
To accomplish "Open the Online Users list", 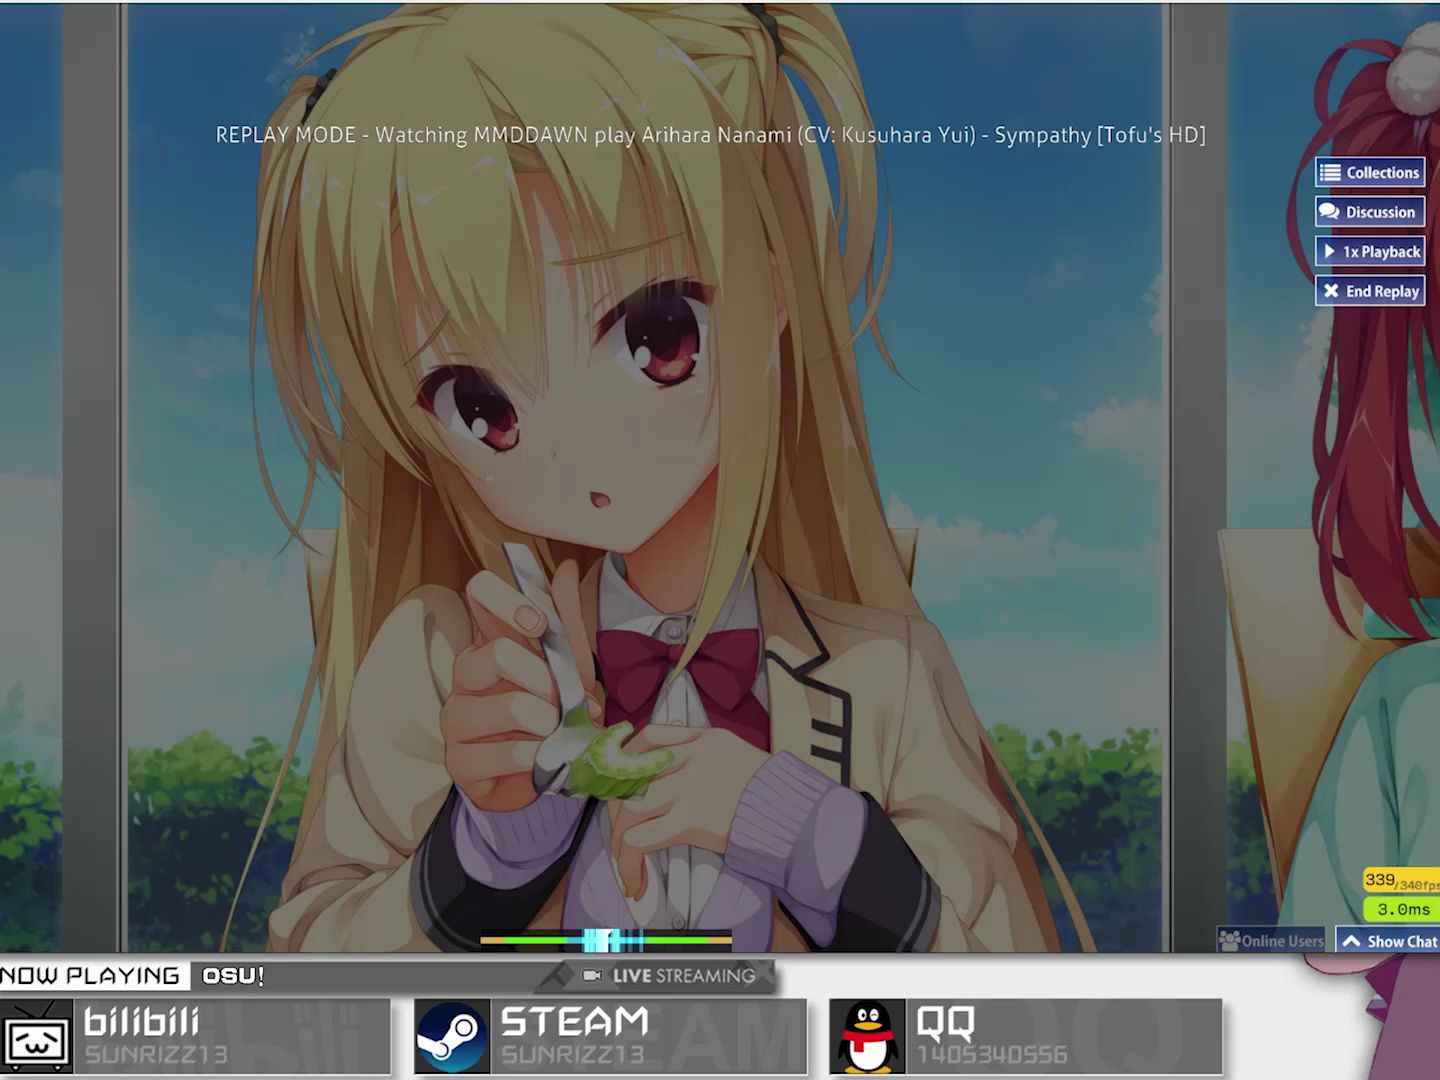I will pyautogui.click(x=1271, y=941).
